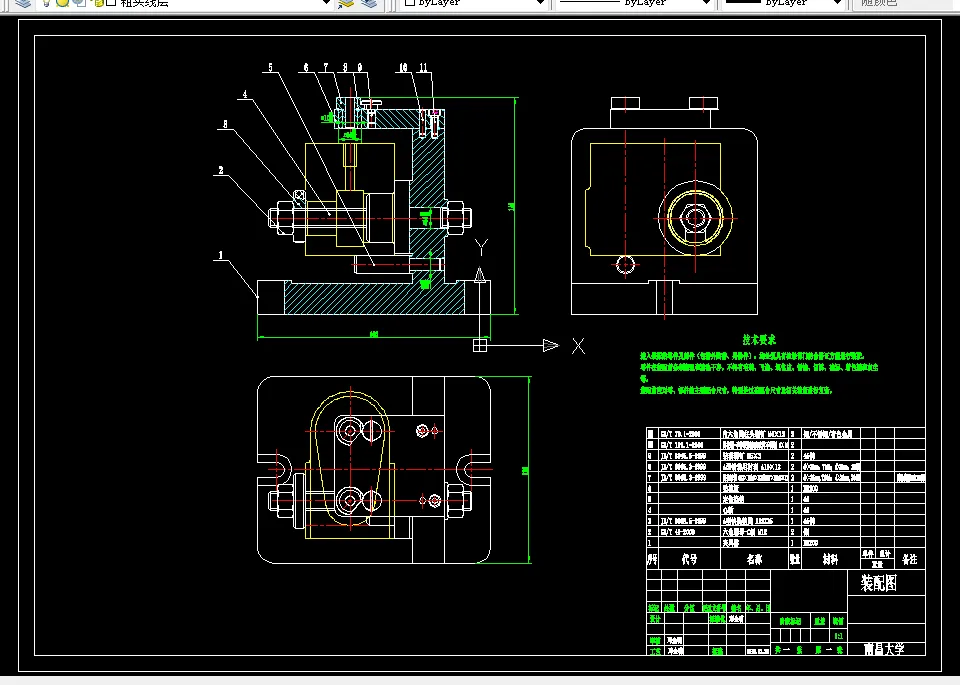Select part balloon number 9
The height and width of the screenshot is (685, 960).
(x=360, y=68)
